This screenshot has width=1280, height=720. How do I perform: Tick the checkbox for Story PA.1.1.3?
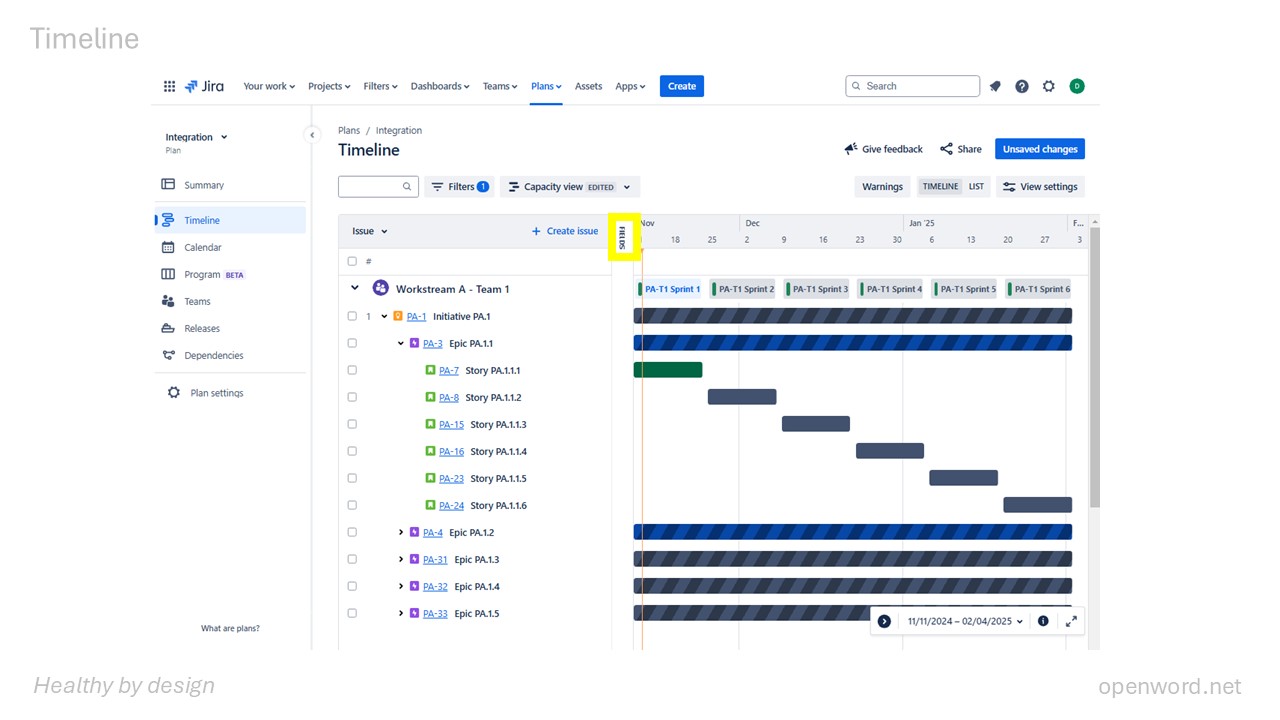coord(352,424)
